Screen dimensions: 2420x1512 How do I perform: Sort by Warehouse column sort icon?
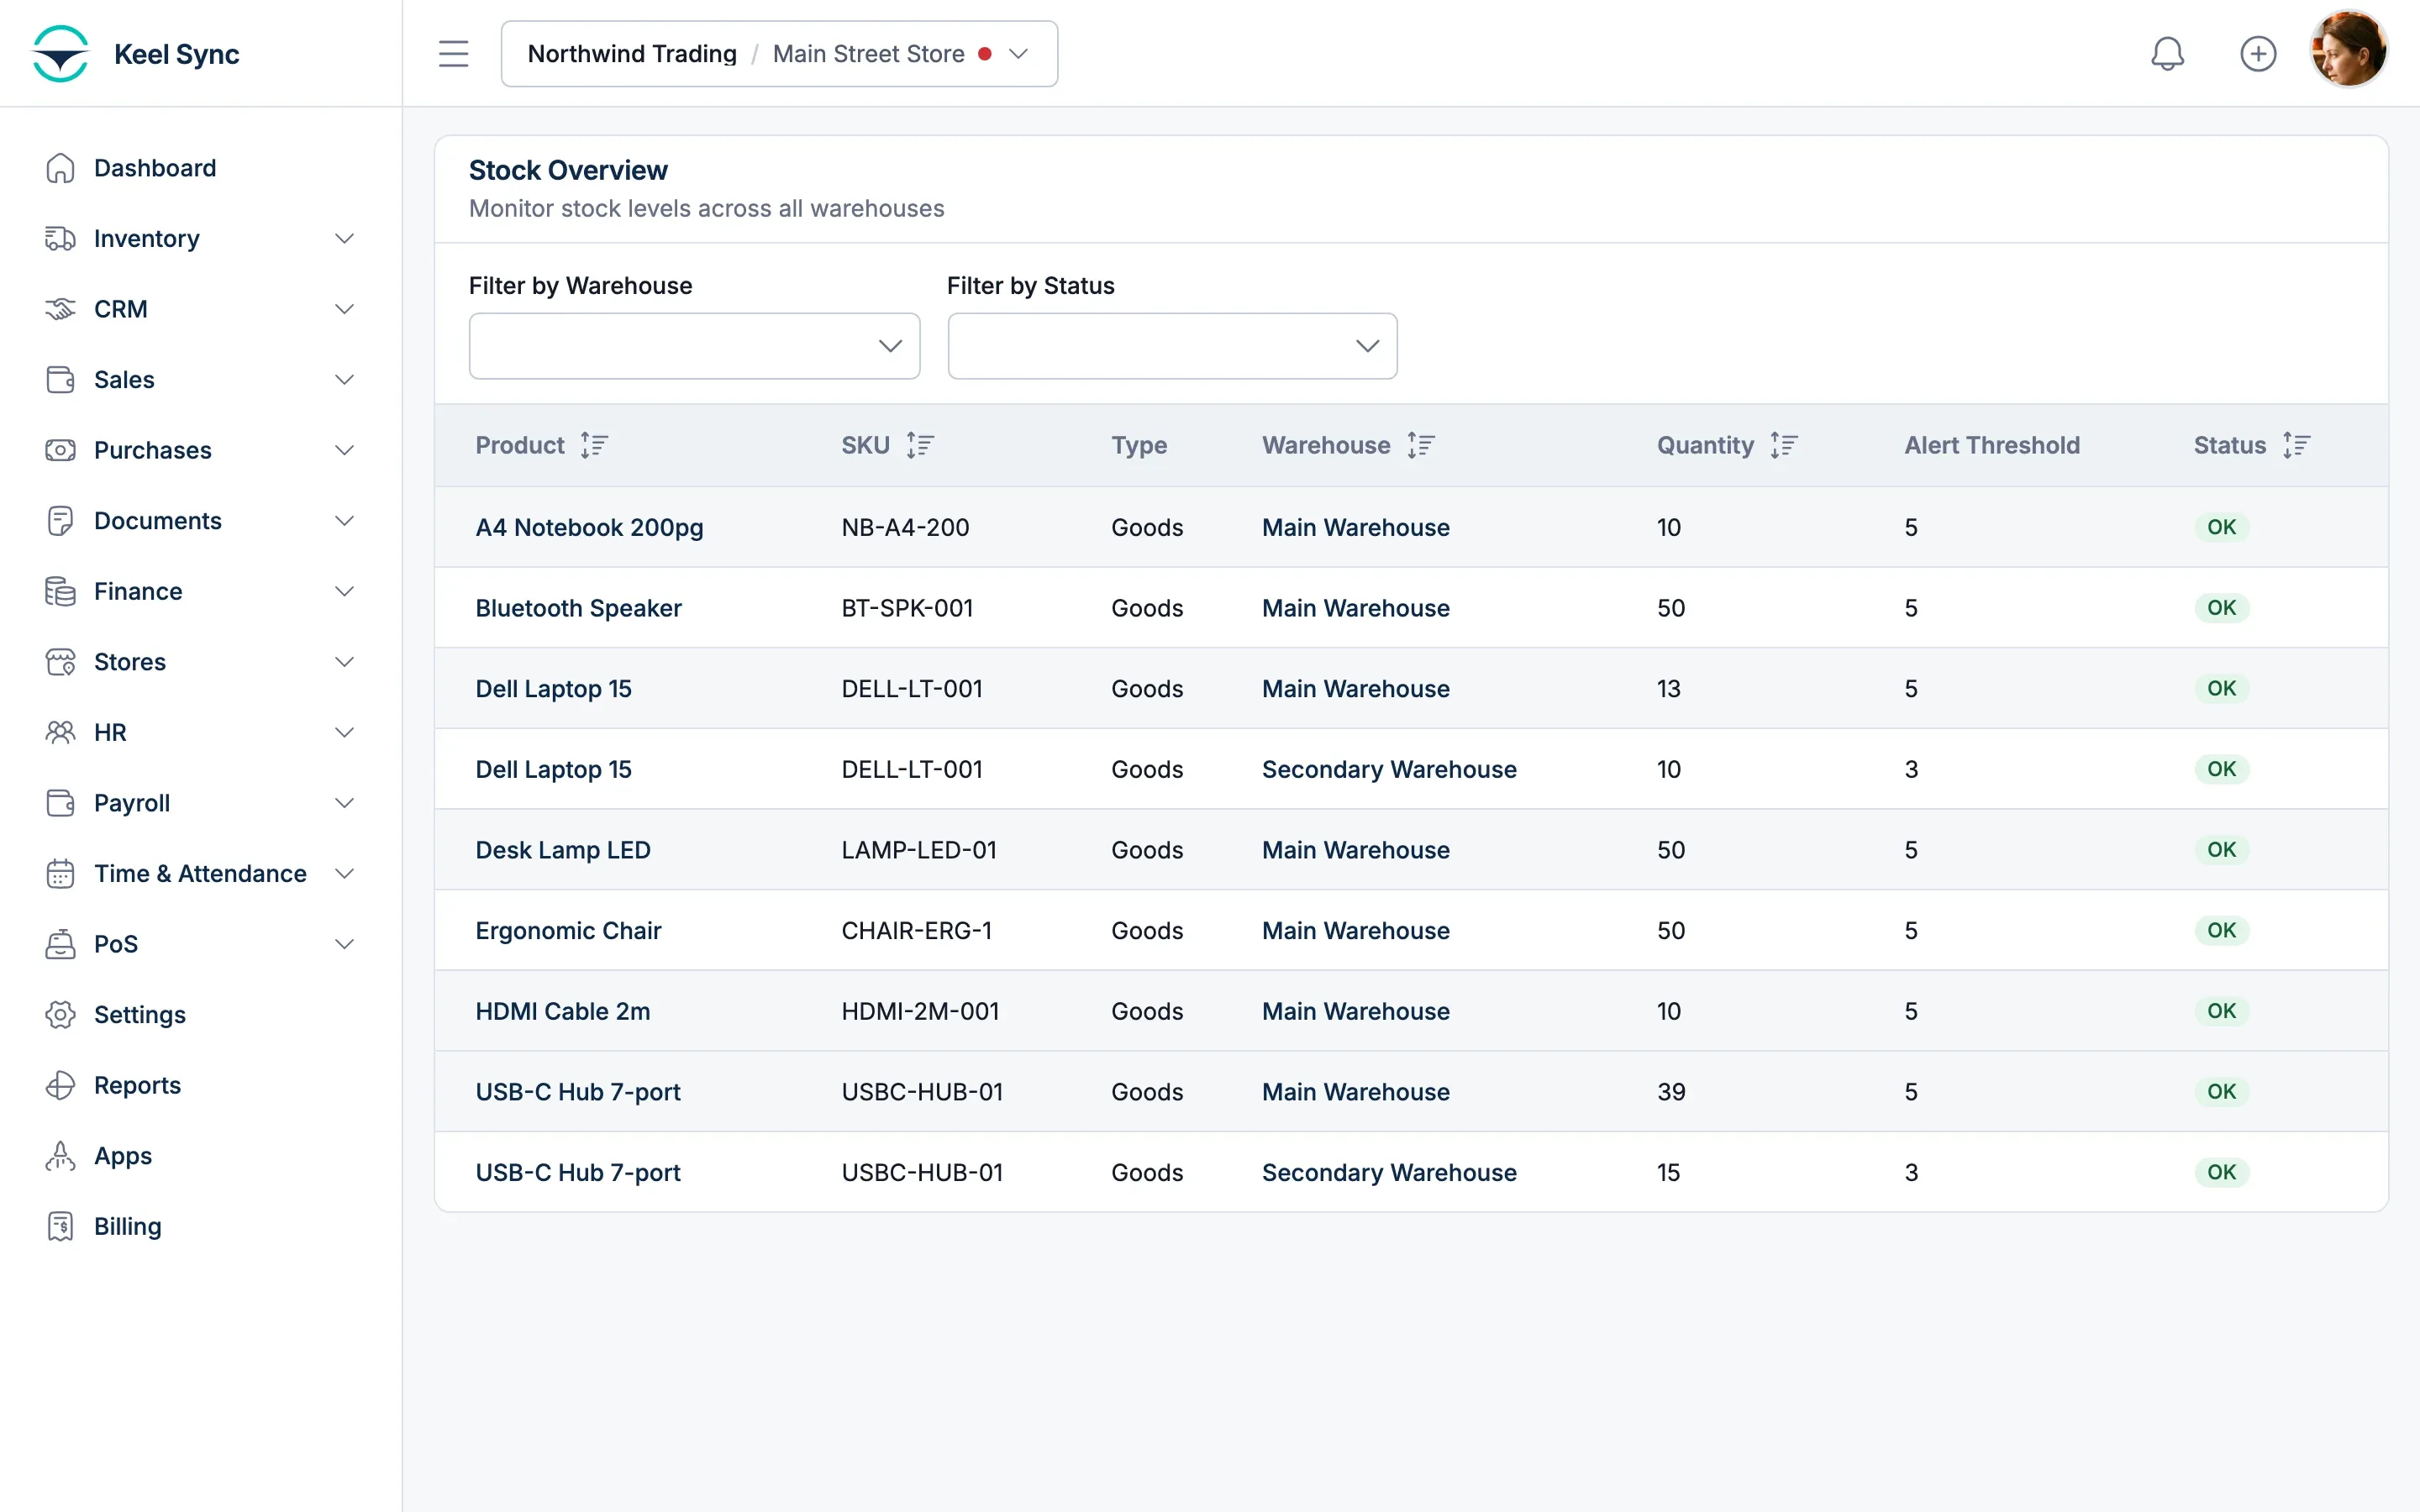[1421, 445]
